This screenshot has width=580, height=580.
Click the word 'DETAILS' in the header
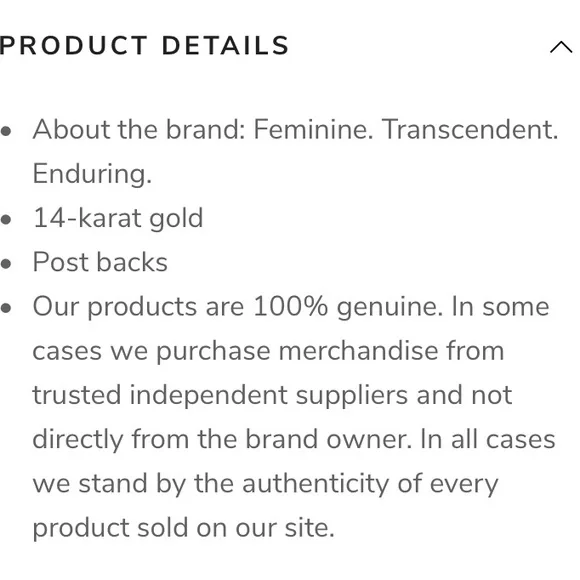click(x=225, y=45)
